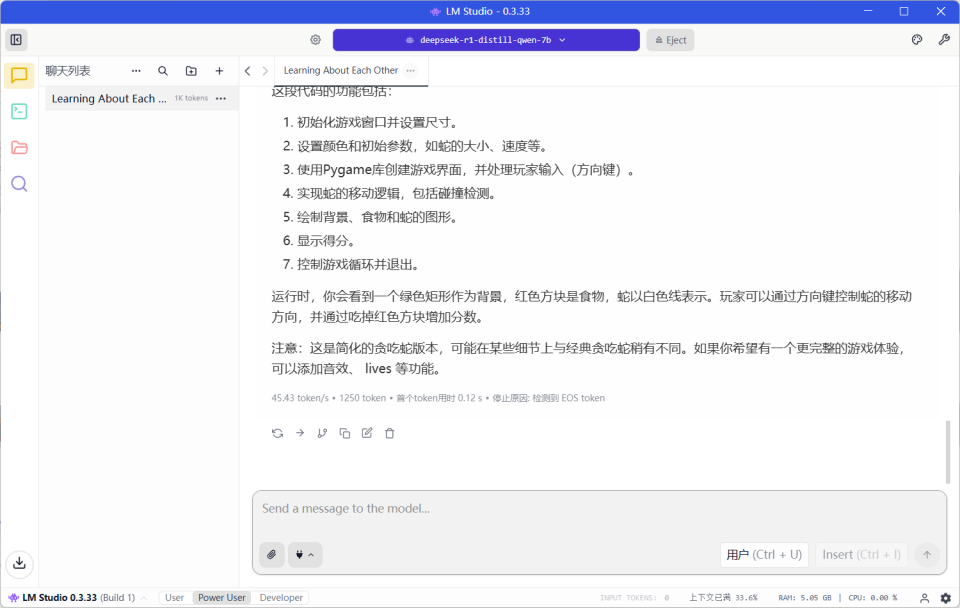Open user account icon in status bar
Screen dimensions: 960x608
point(924,598)
